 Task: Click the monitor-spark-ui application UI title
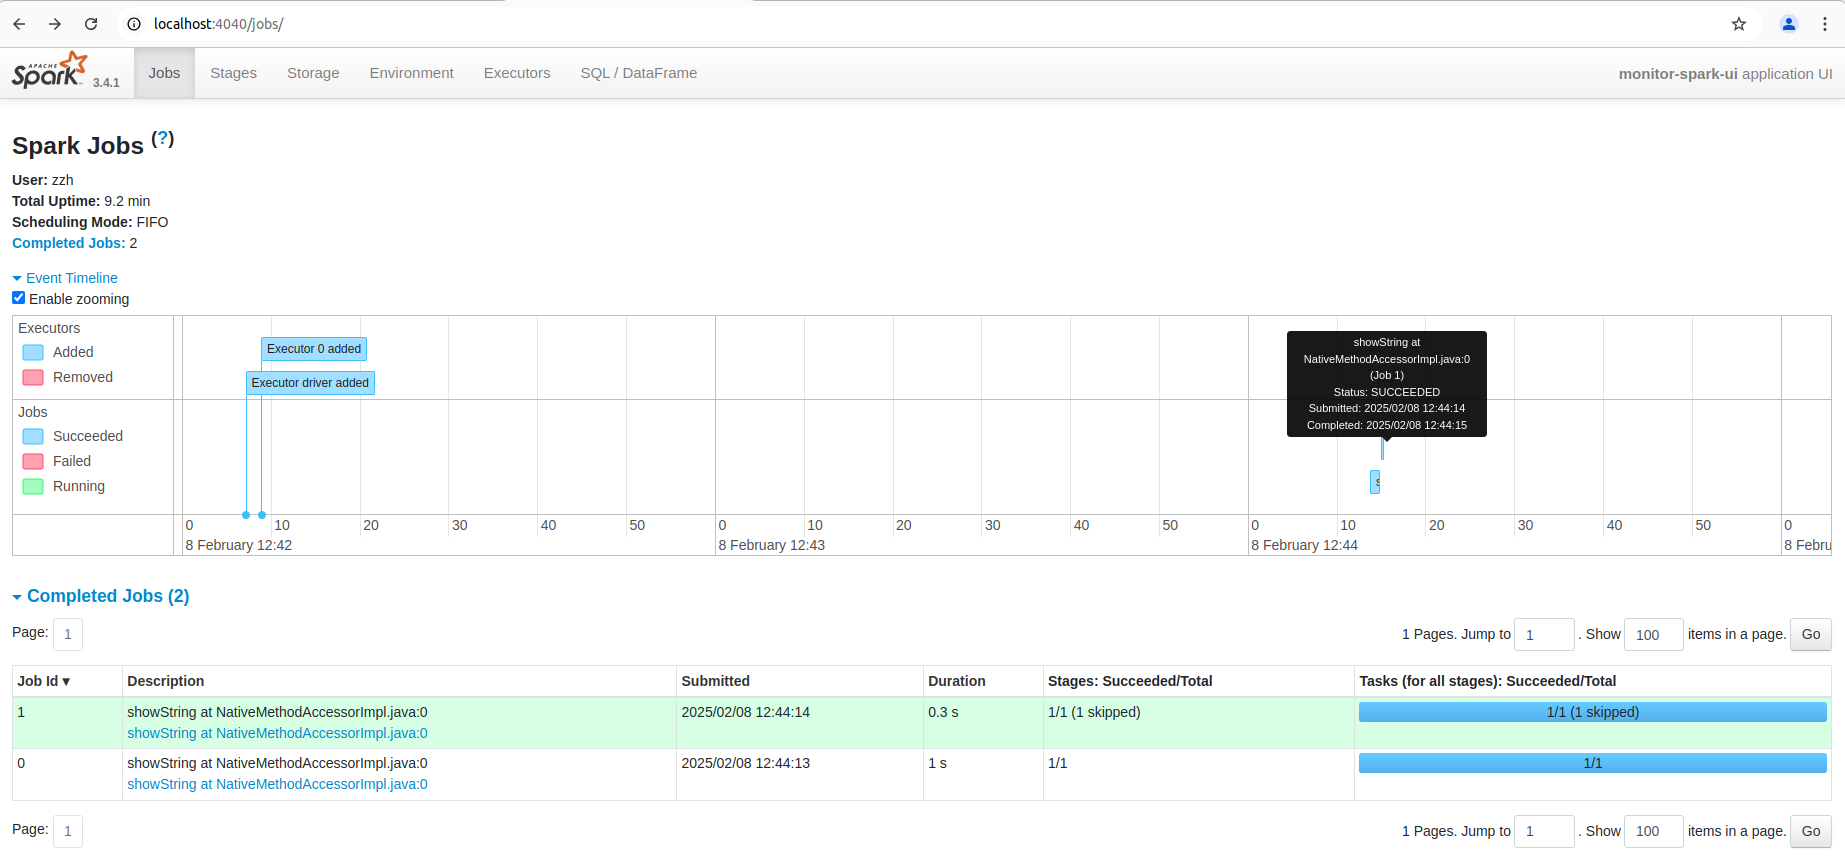click(1725, 74)
